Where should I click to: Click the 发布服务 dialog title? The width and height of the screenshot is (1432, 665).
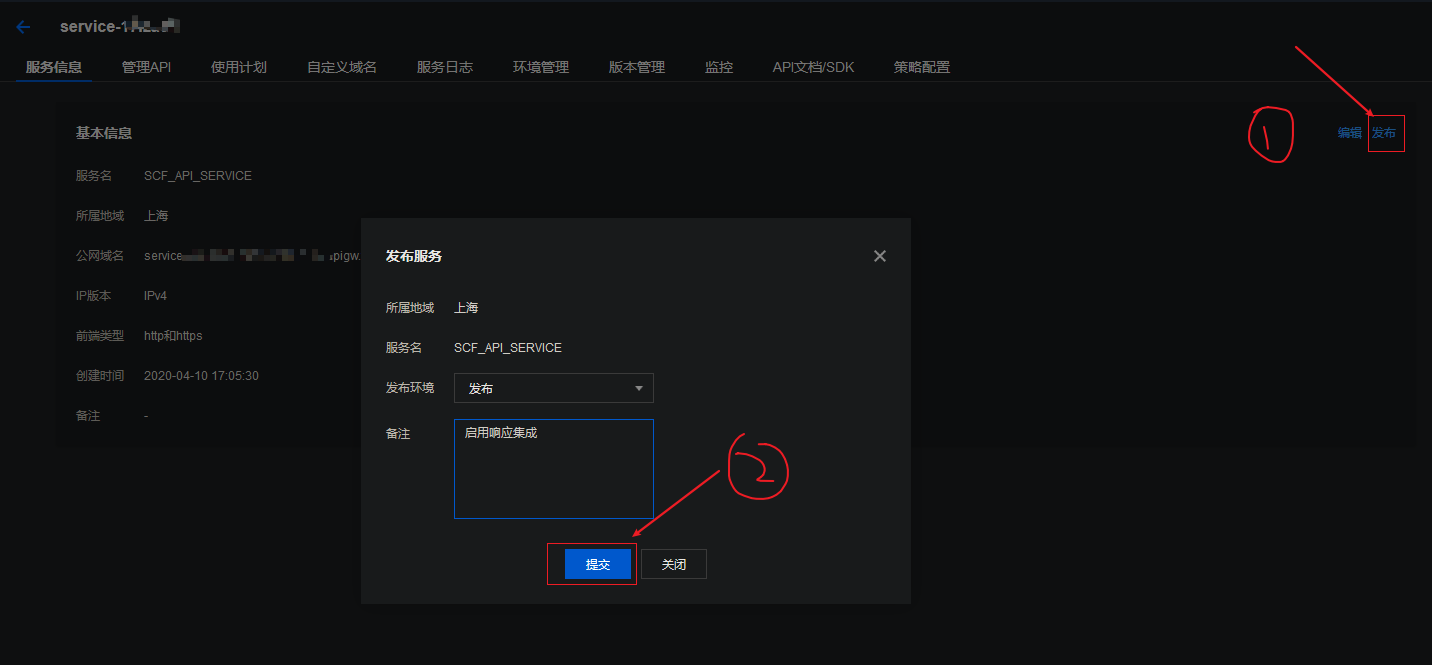click(x=414, y=256)
